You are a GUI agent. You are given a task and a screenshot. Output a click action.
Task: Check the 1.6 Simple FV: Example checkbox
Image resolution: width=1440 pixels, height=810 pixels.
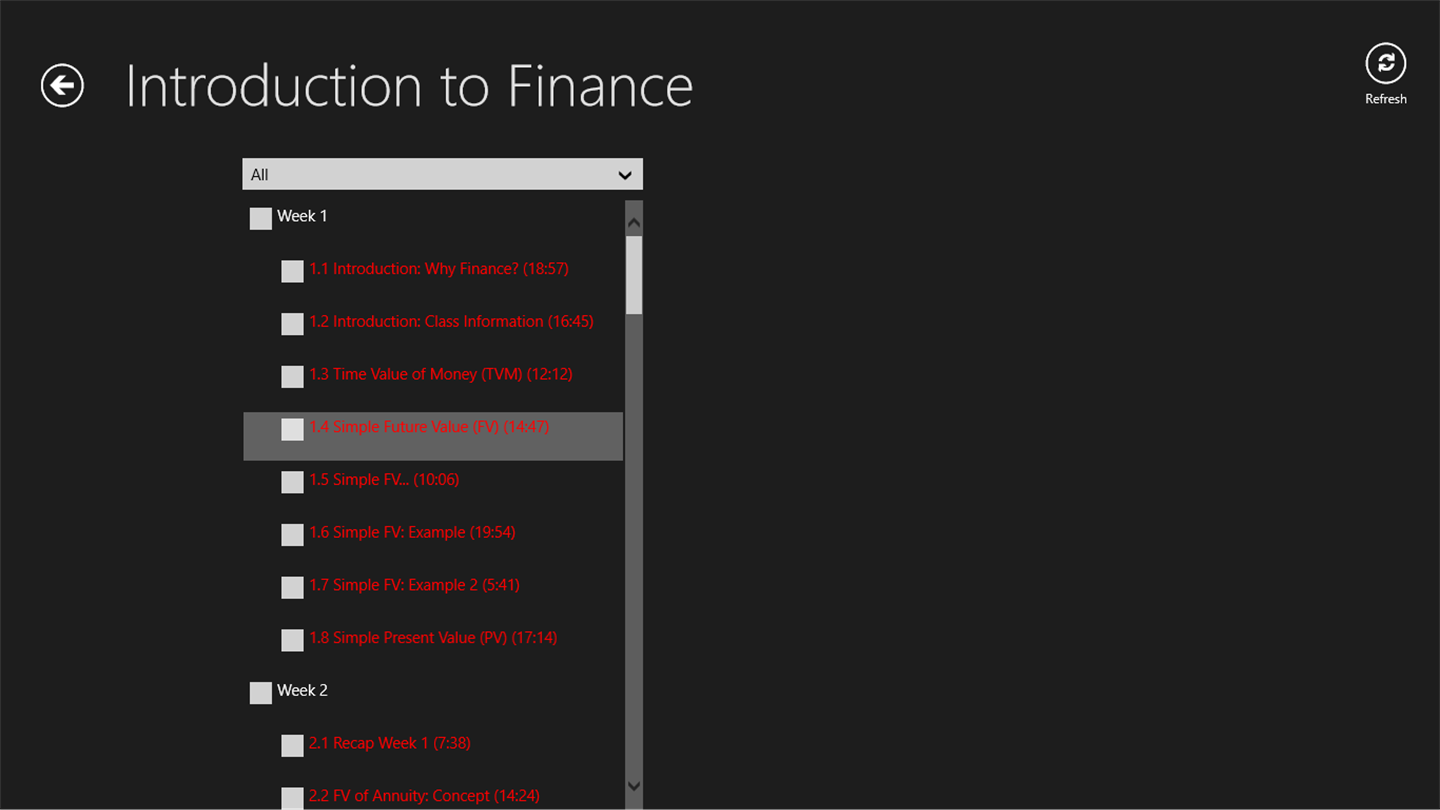click(292, 535)
